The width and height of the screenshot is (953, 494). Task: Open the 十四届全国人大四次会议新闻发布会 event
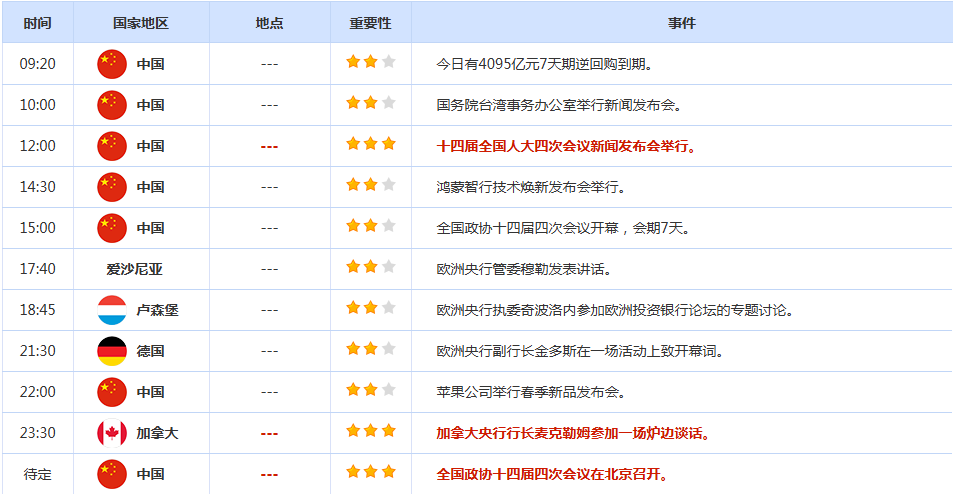click(x=566, y=146)
